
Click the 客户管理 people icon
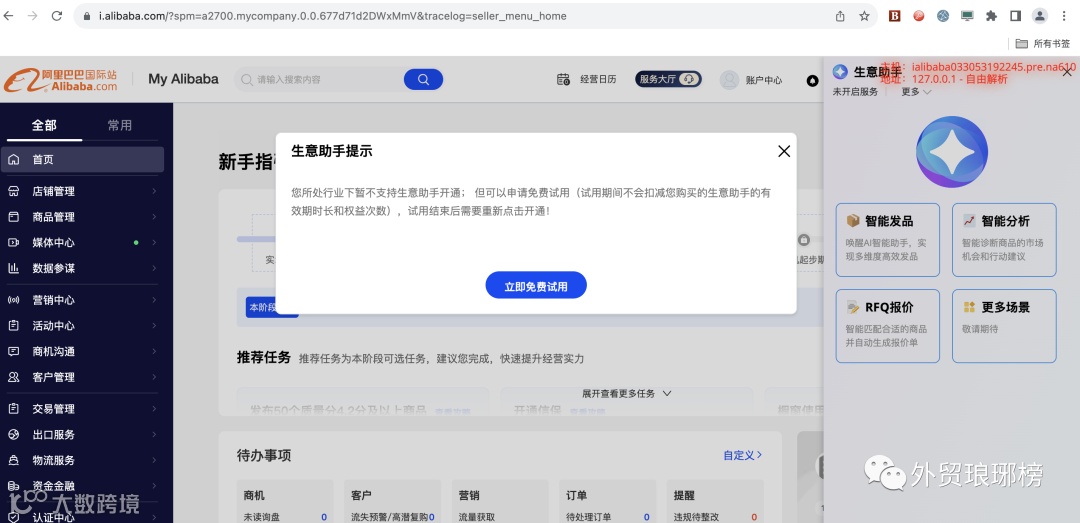[x=14, y=377]
